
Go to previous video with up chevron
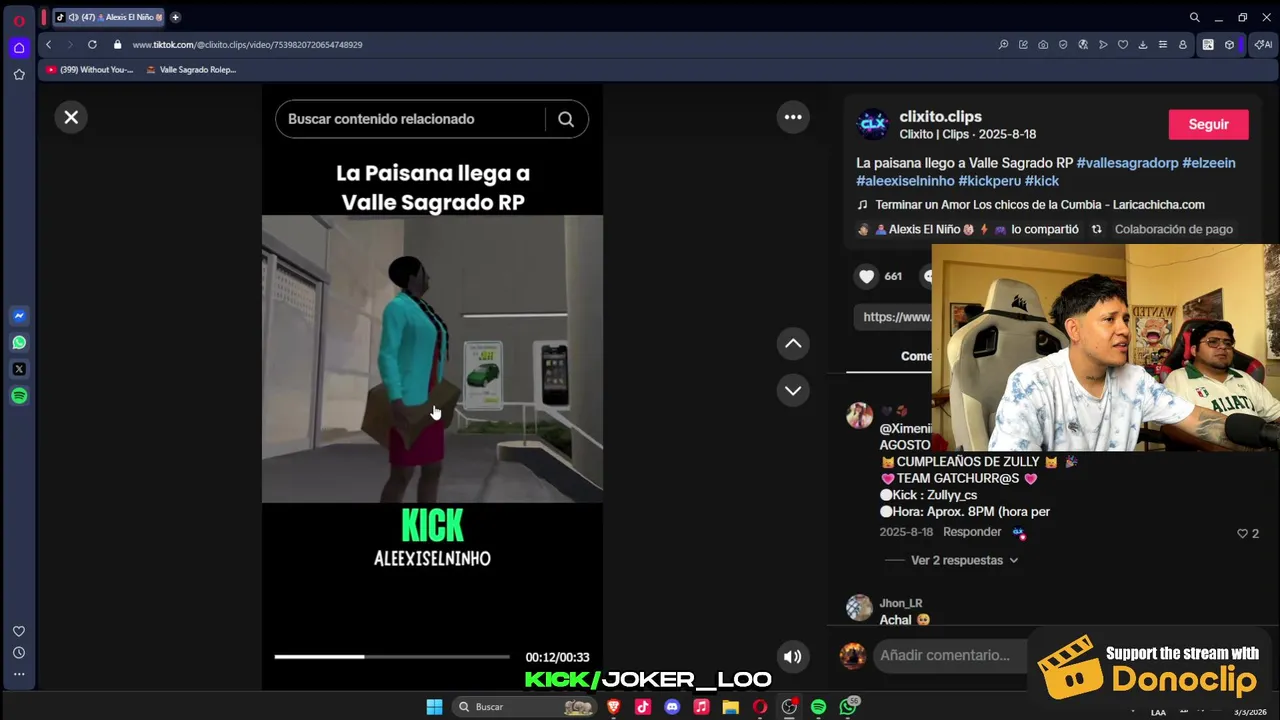click(x=793, y=344)
